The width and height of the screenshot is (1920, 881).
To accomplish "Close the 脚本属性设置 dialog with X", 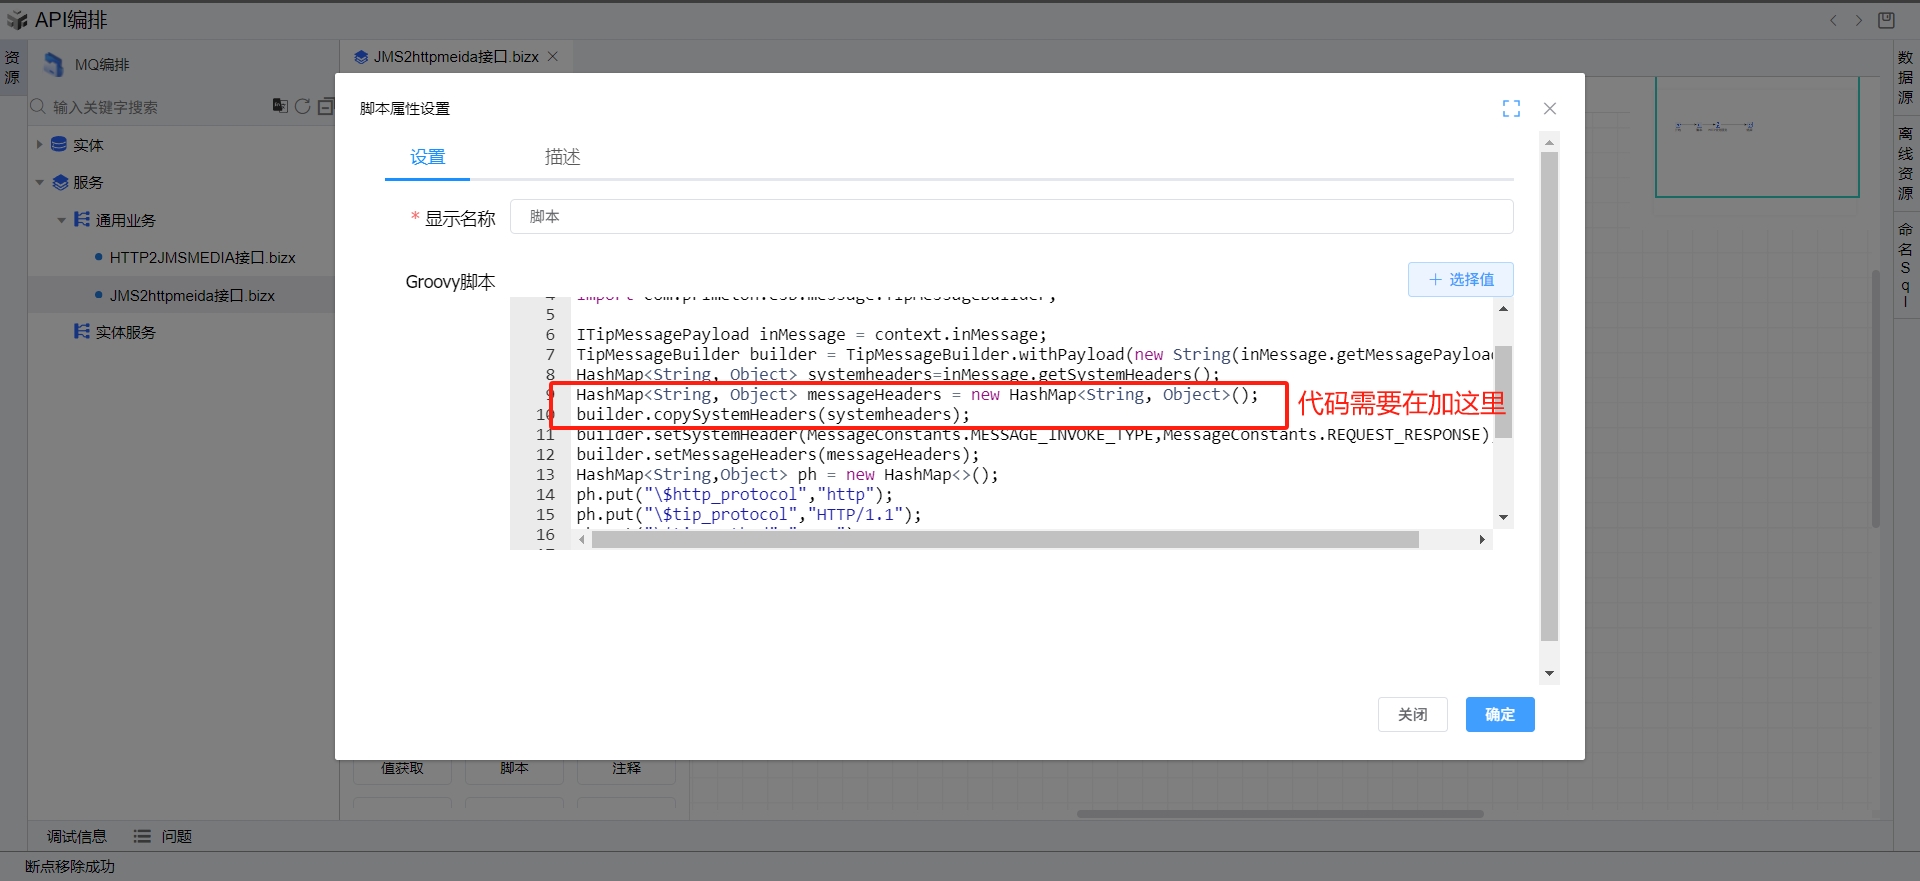I will pyautogui.click(x=1550, y=108).
